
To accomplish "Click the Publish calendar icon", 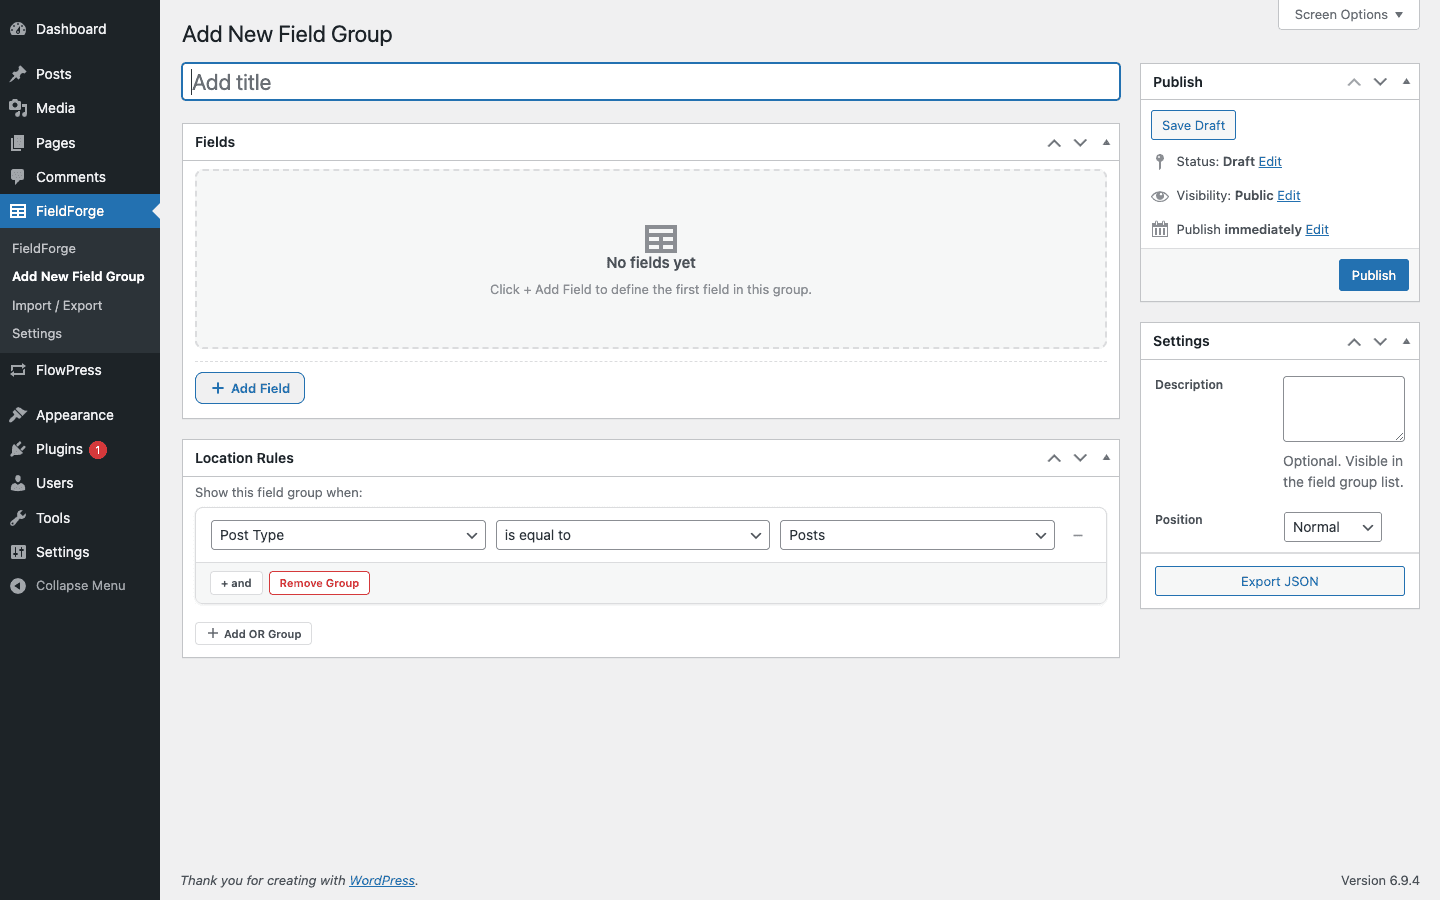I will pyautogui.click(x=1160, y=230).
